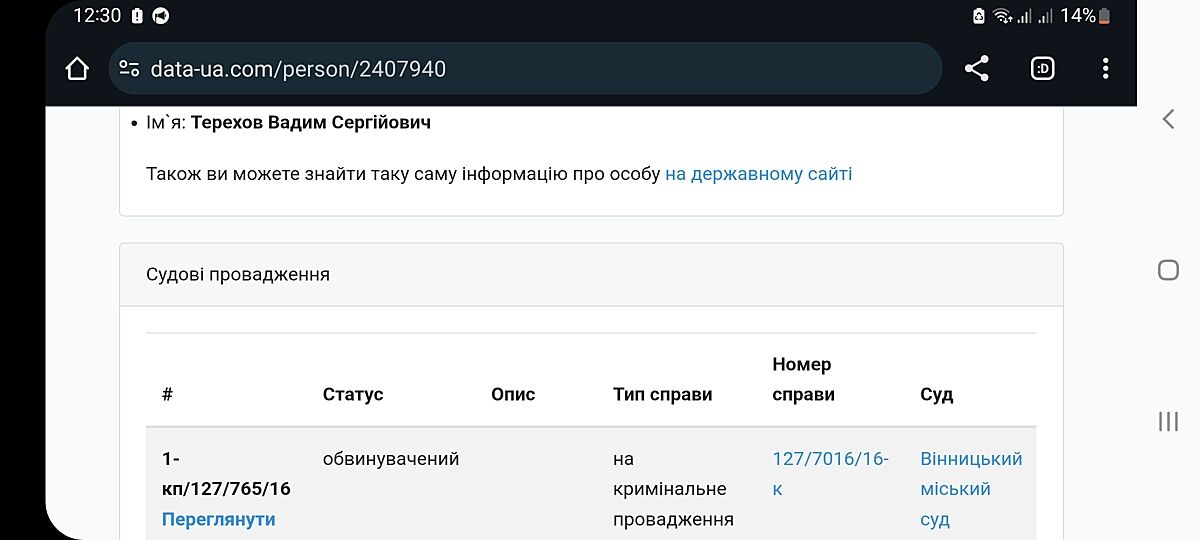Viewport: 1200px width, 540px height.
Task: Open site info icon in address bar
Action: click(x=129, y=68)
